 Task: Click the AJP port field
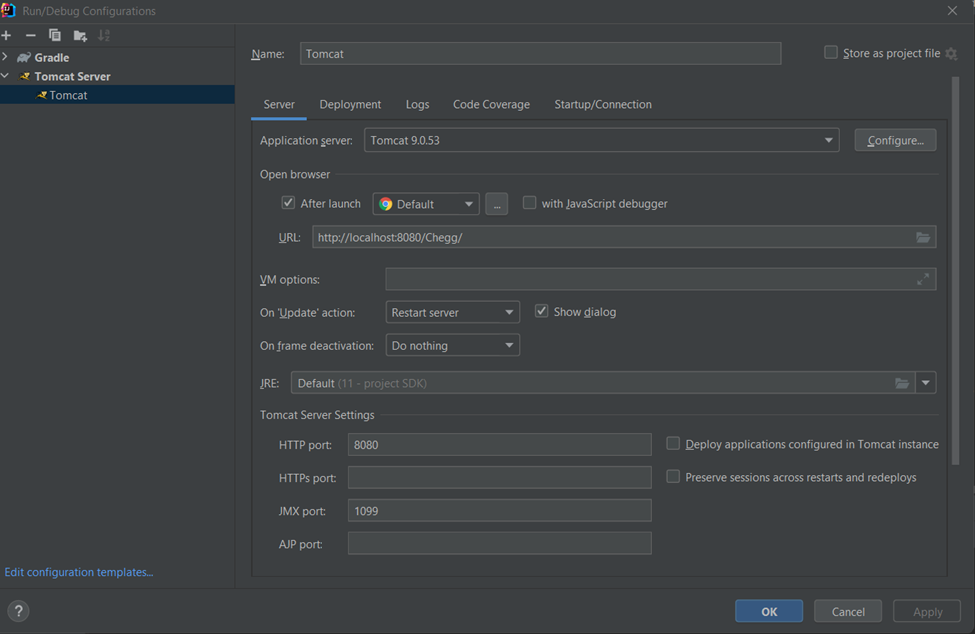pos(499,543)
